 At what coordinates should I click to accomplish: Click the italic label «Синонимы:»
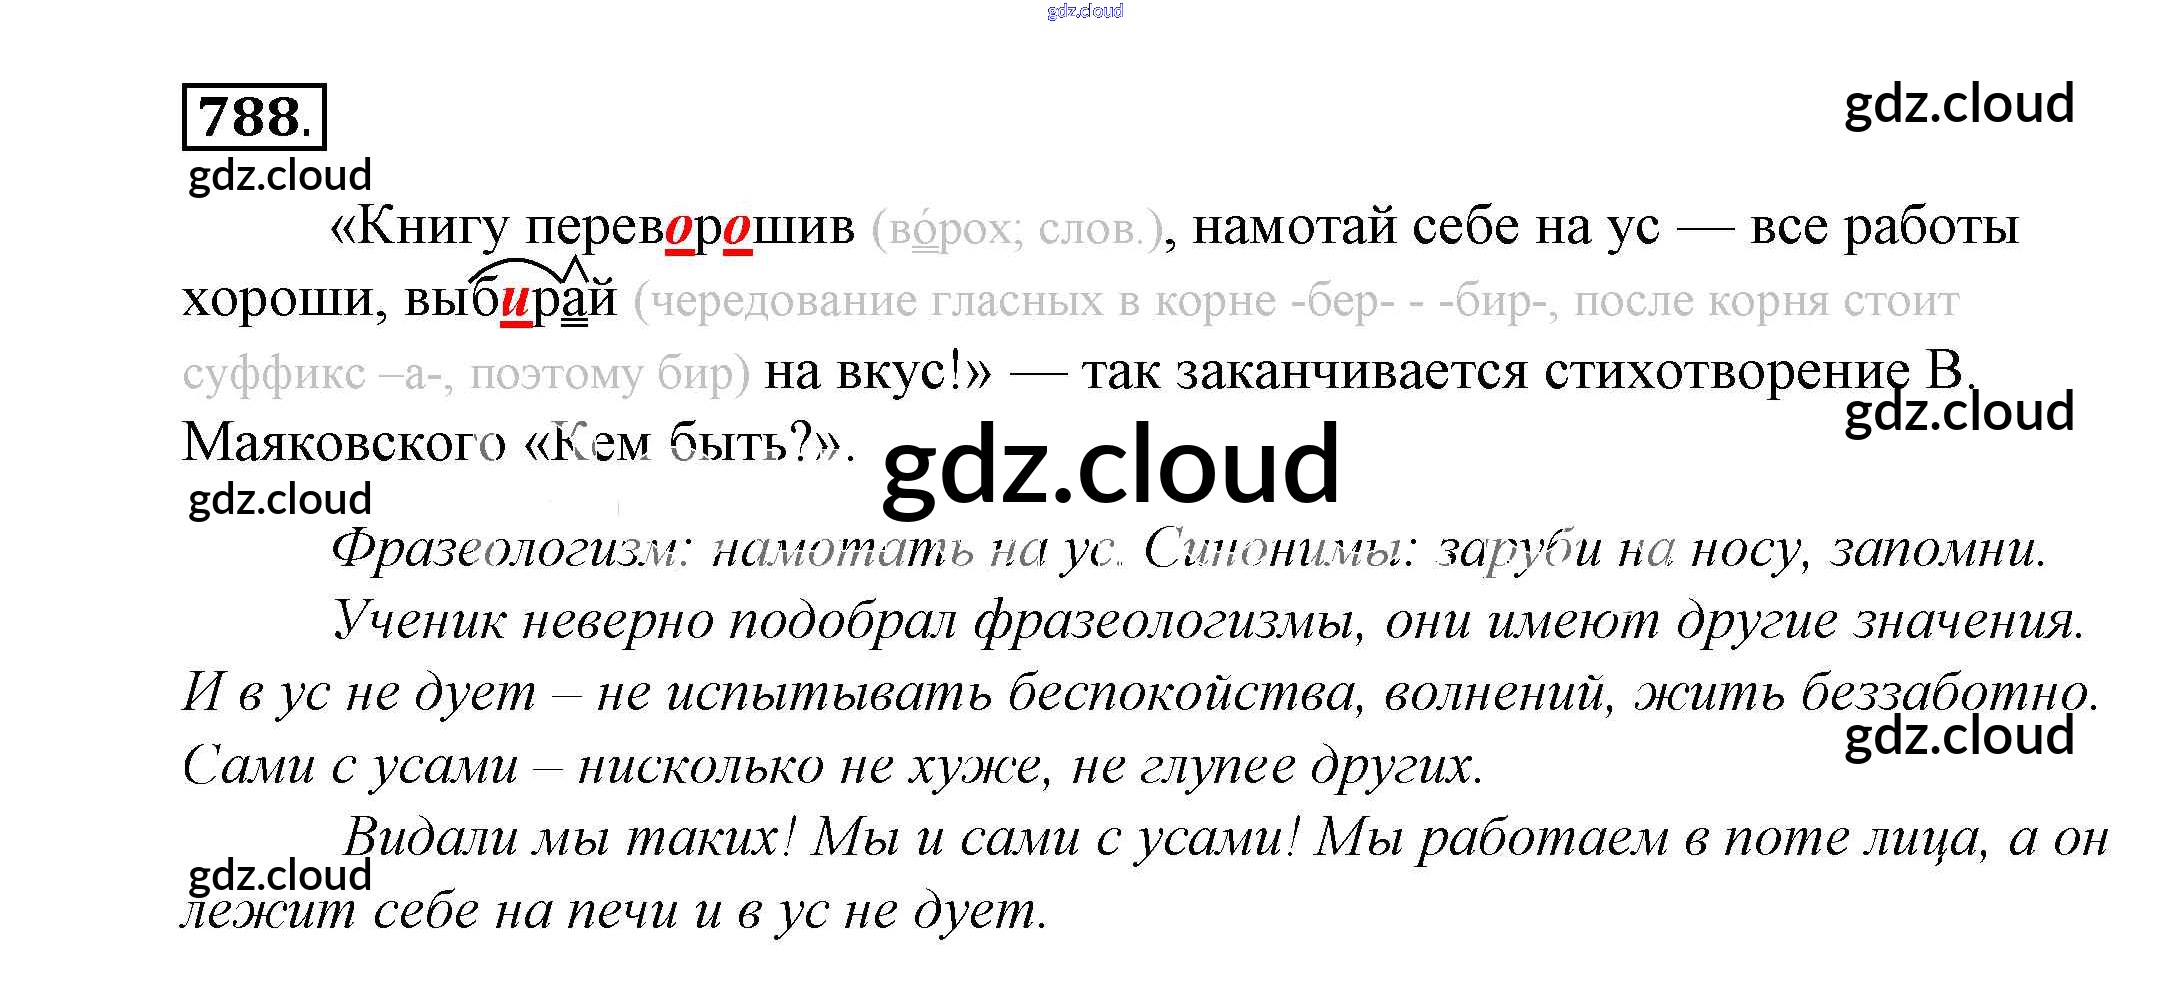1280,550
